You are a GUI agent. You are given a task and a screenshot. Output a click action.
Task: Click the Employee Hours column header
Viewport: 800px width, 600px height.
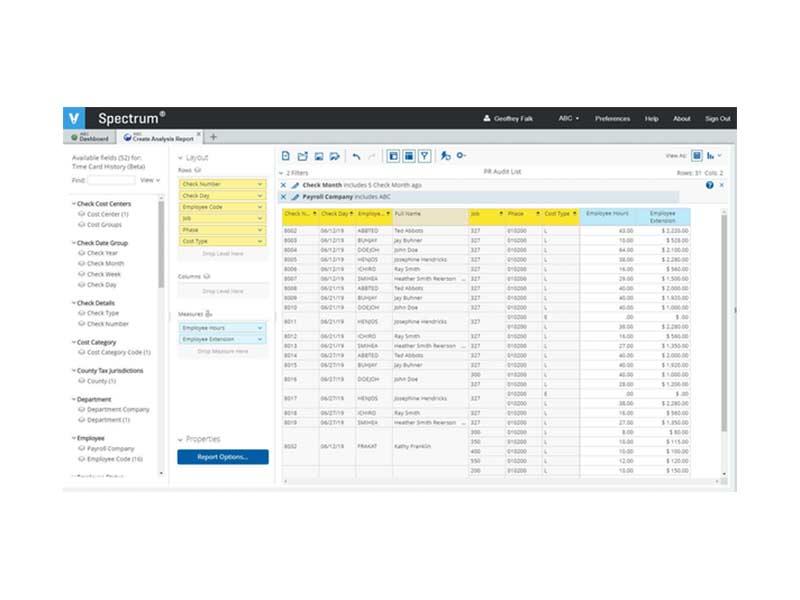click(607, 217)
